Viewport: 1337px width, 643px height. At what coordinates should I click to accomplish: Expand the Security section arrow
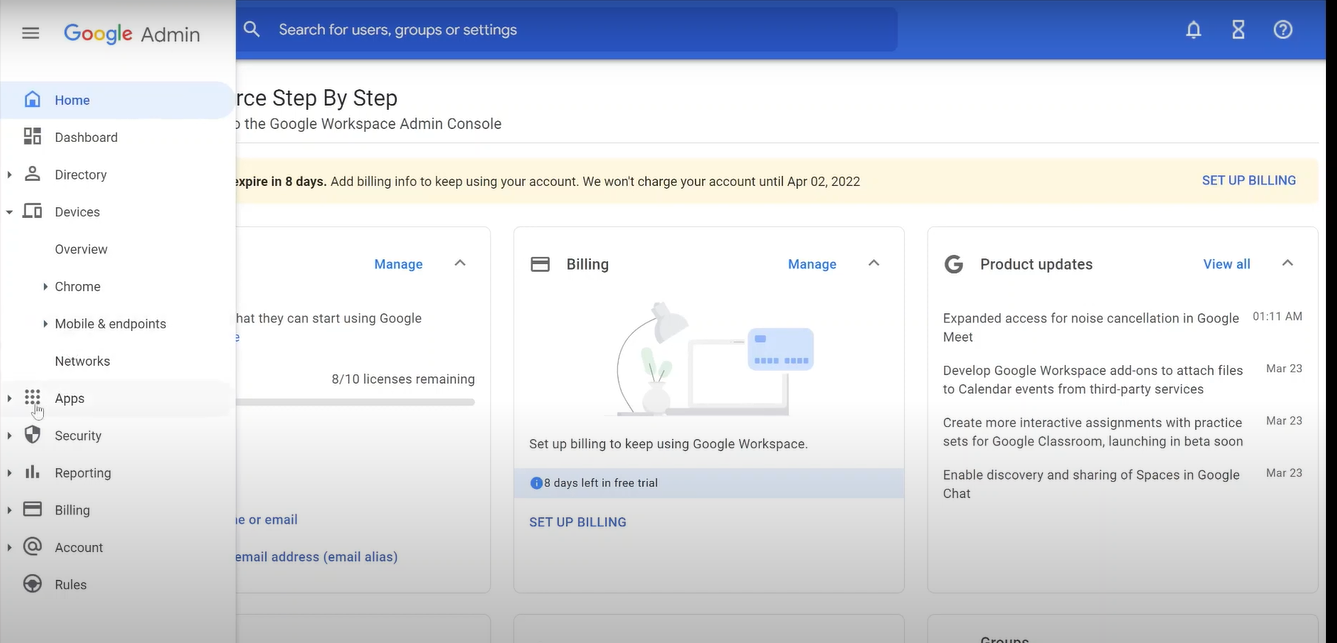click(9, 436)
